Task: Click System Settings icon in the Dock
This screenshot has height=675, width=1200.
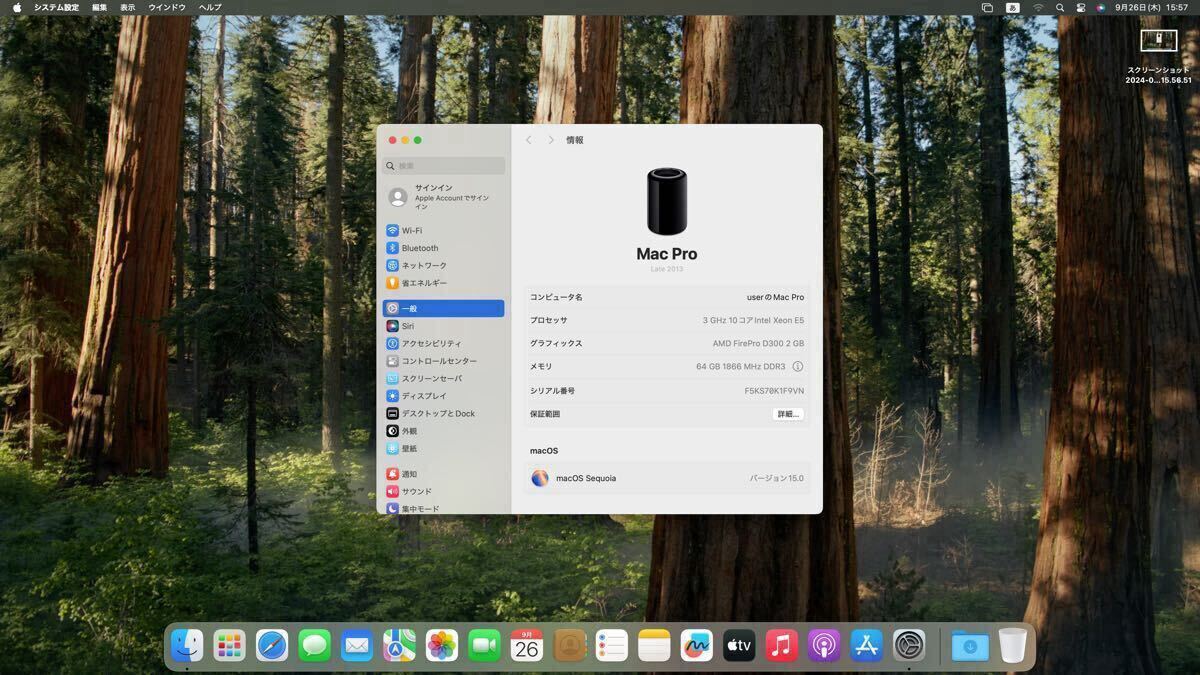Action: tap(909, 646)
